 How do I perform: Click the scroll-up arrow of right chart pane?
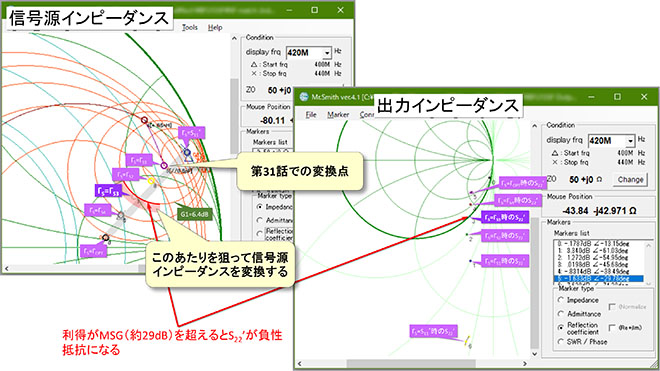(535, 125)
